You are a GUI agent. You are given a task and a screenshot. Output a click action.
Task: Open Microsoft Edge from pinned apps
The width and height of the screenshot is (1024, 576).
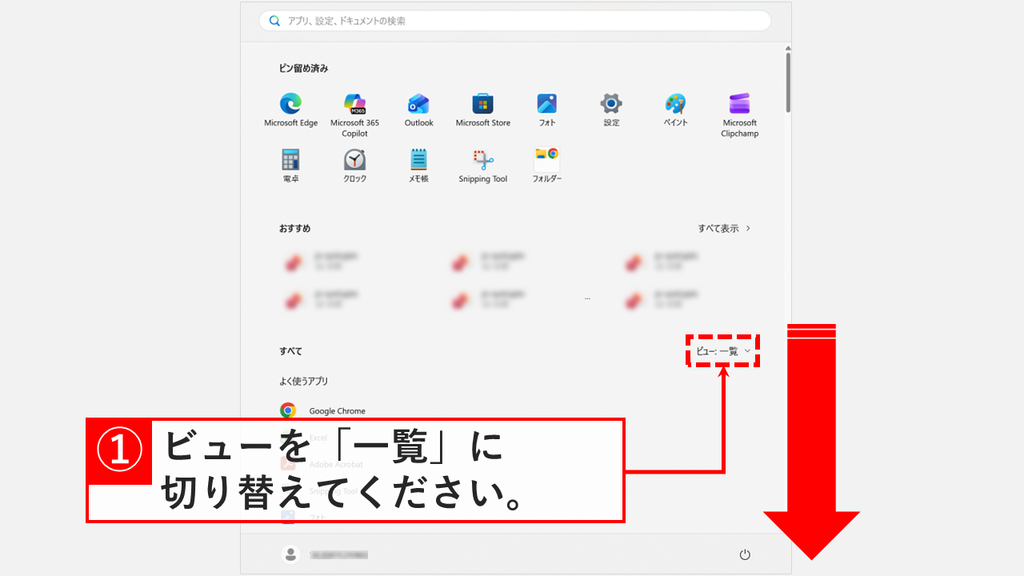pos(291,110)
